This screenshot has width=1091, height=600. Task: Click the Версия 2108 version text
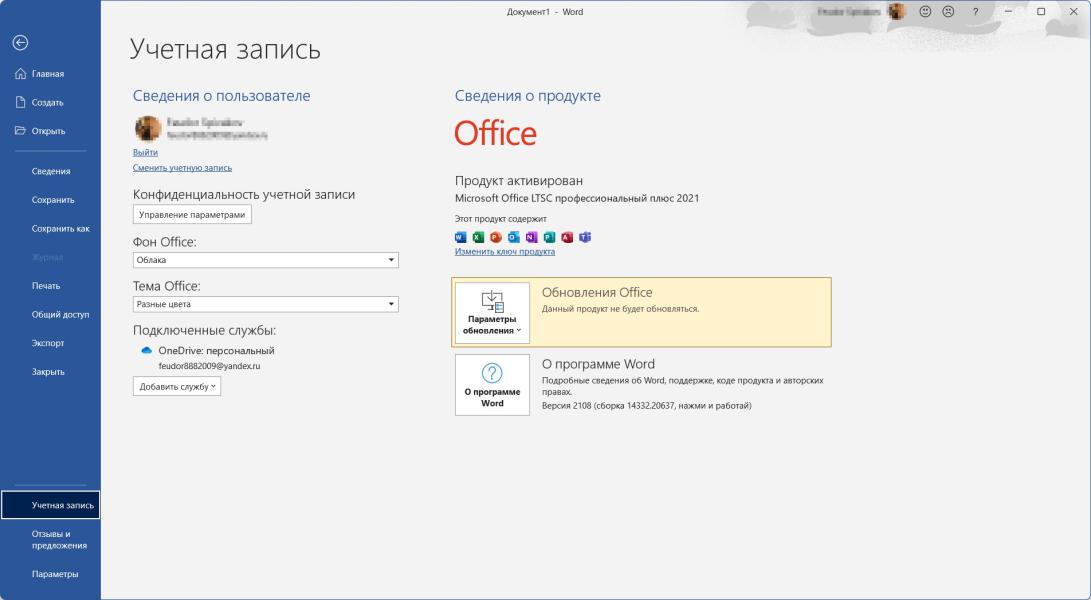coord(646,406)
